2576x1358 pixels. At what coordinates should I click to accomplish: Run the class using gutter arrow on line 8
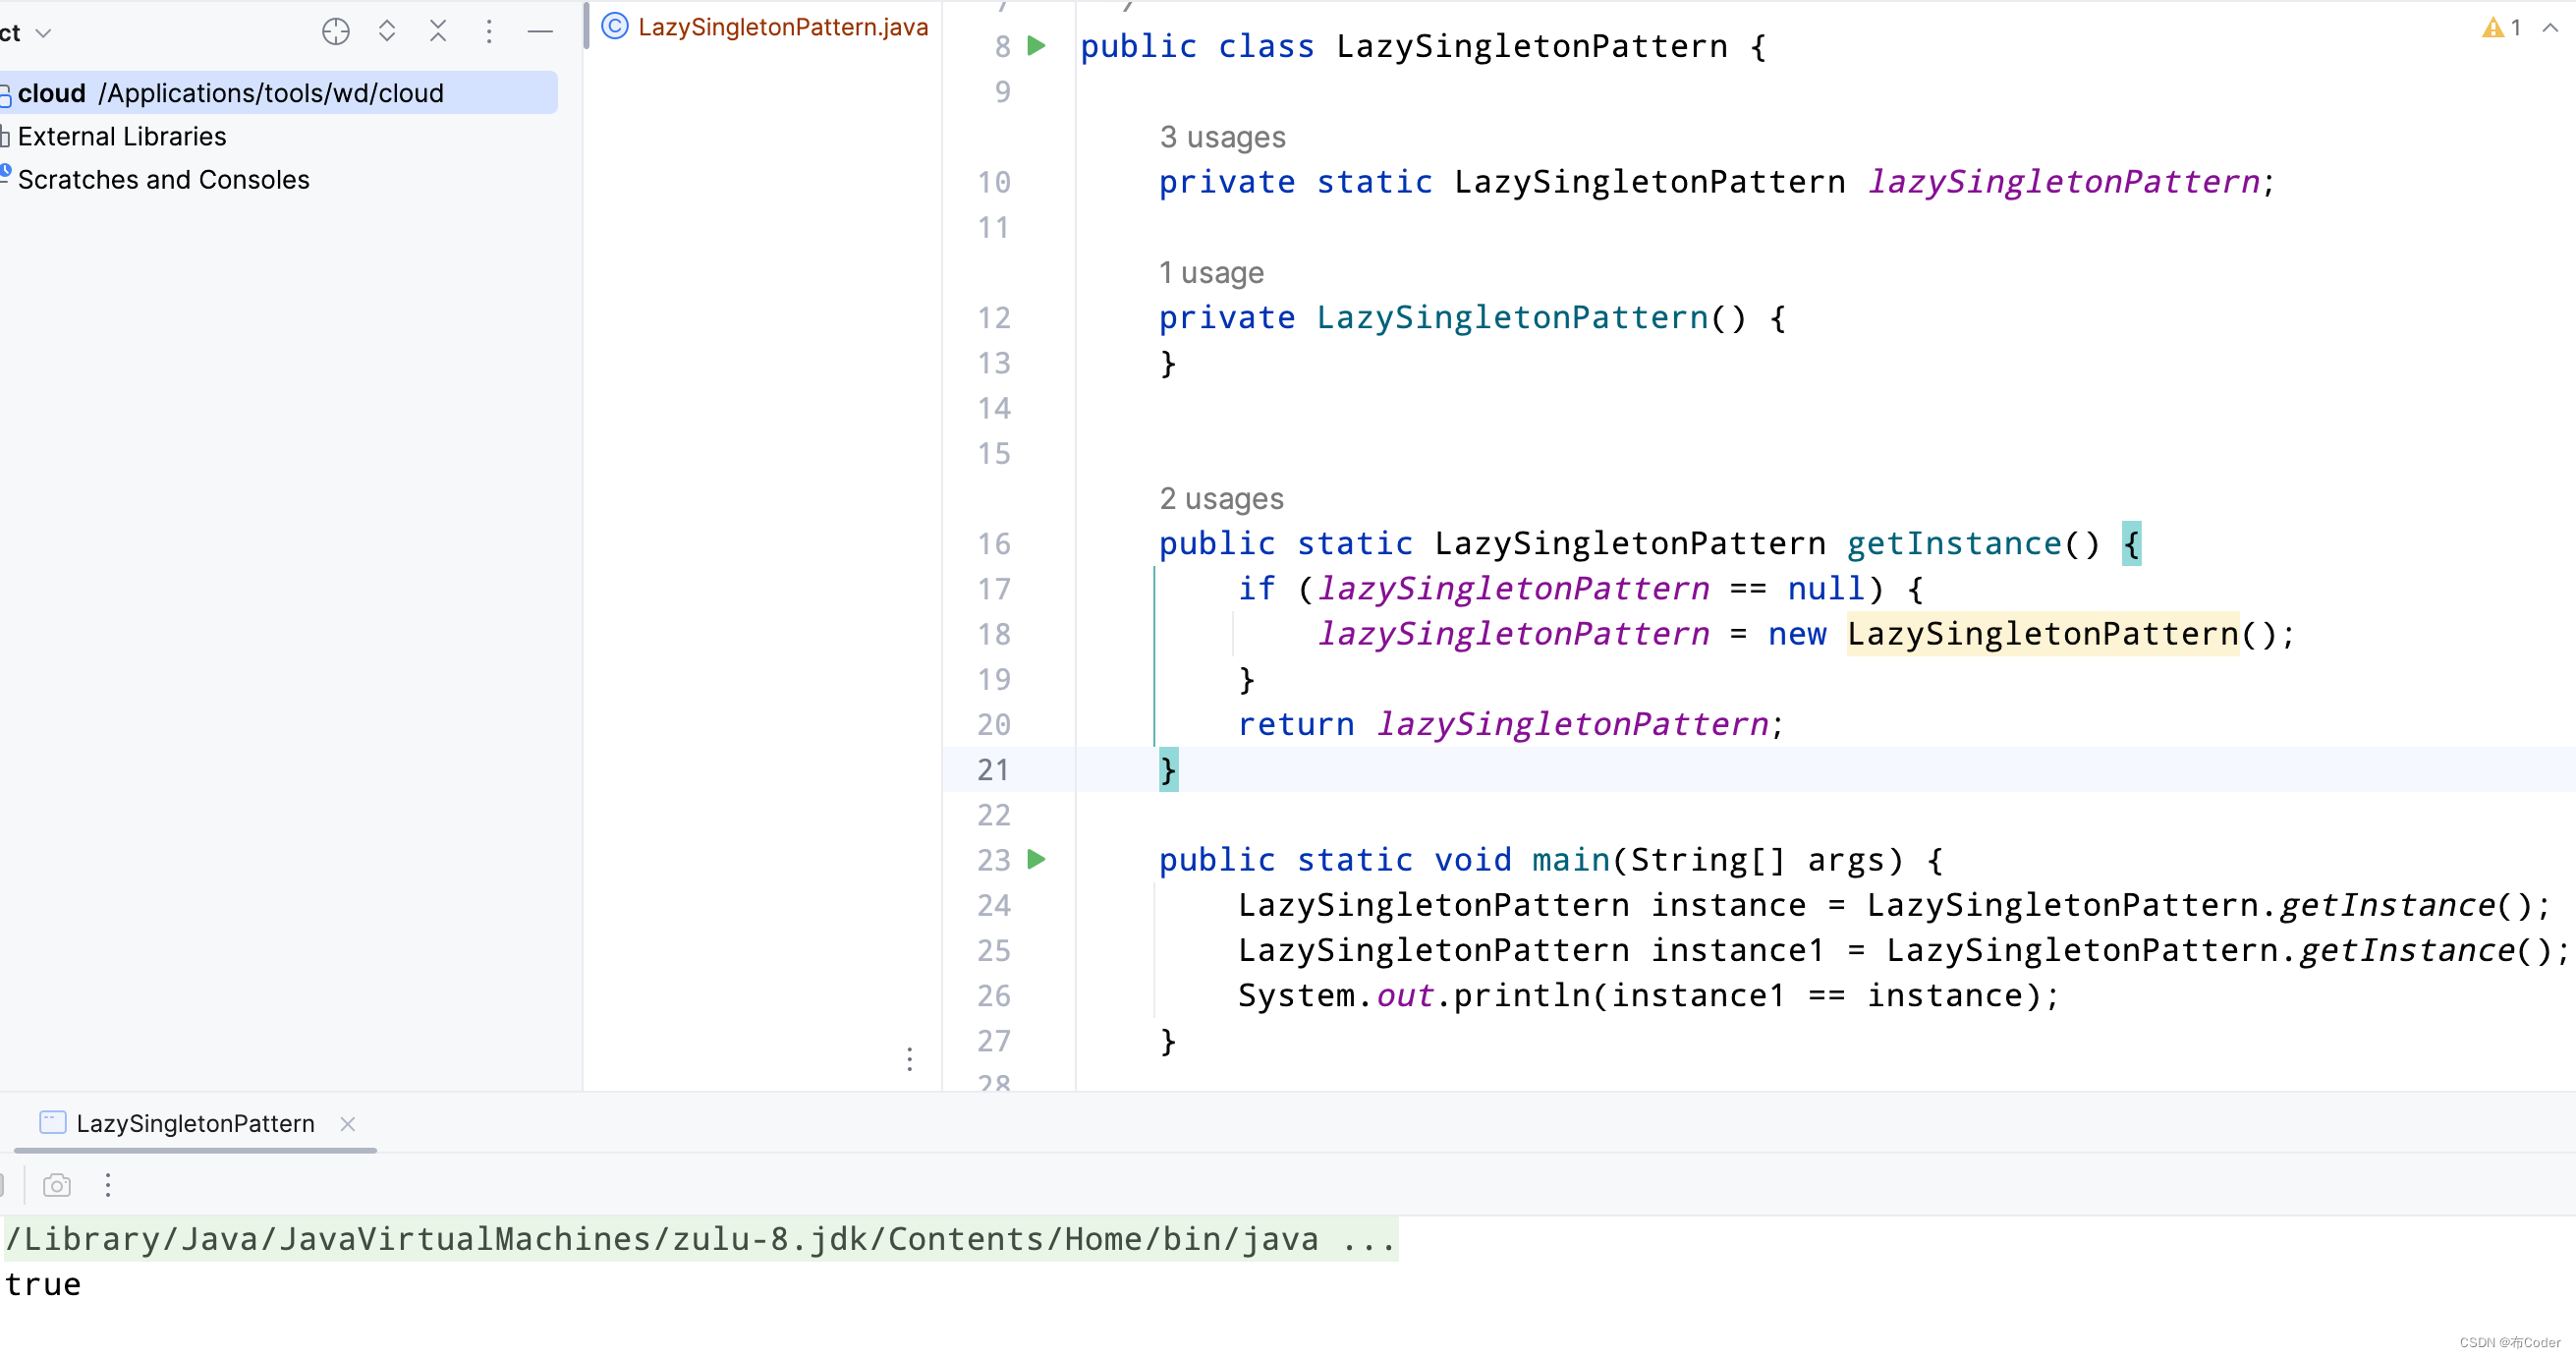[1037, 46]
